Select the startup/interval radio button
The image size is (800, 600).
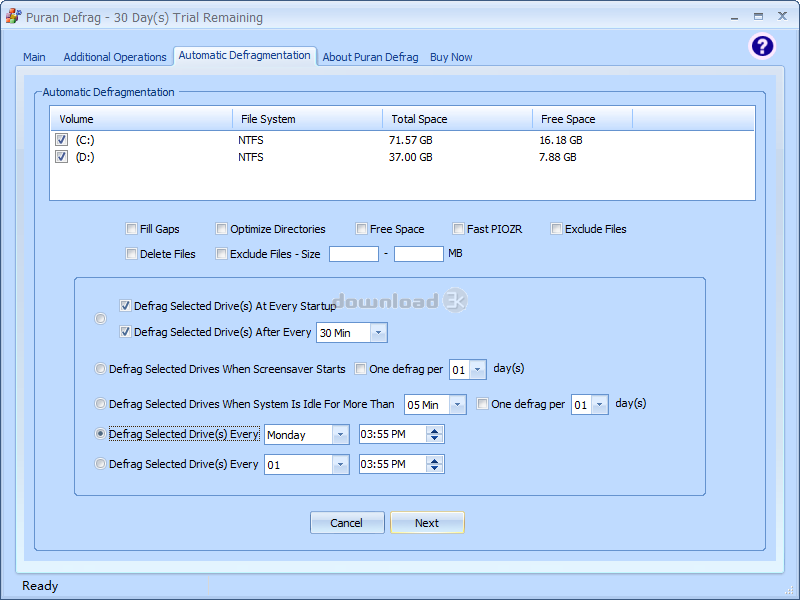coord(101,318)
